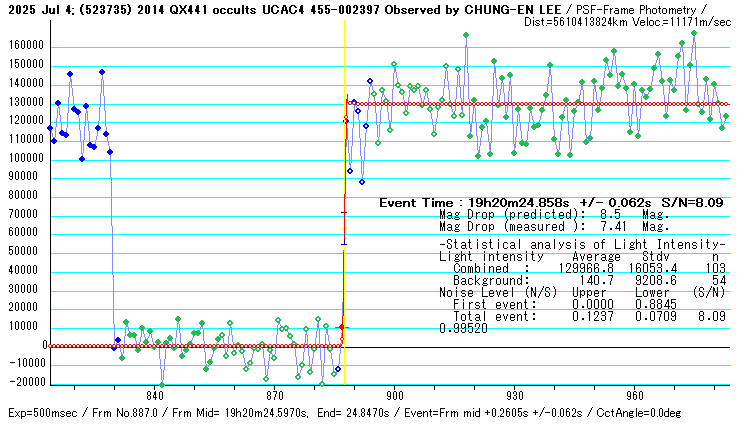Click the 0.99520 value below the statistics
The image size is (740, 425).
coord(462,329)
